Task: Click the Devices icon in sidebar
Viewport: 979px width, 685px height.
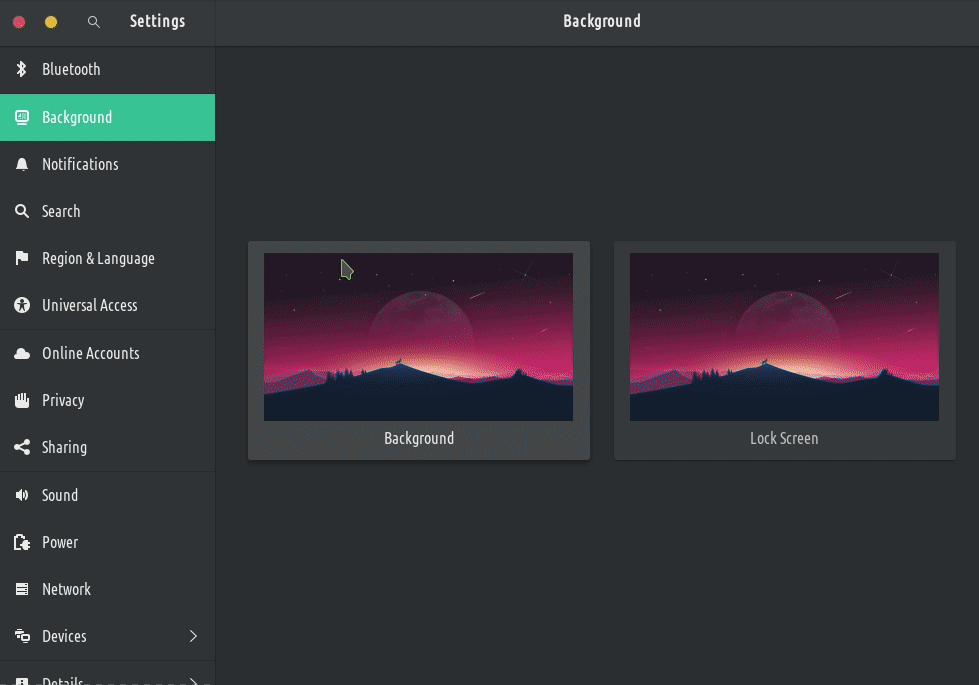Action: tap(21, 637)
